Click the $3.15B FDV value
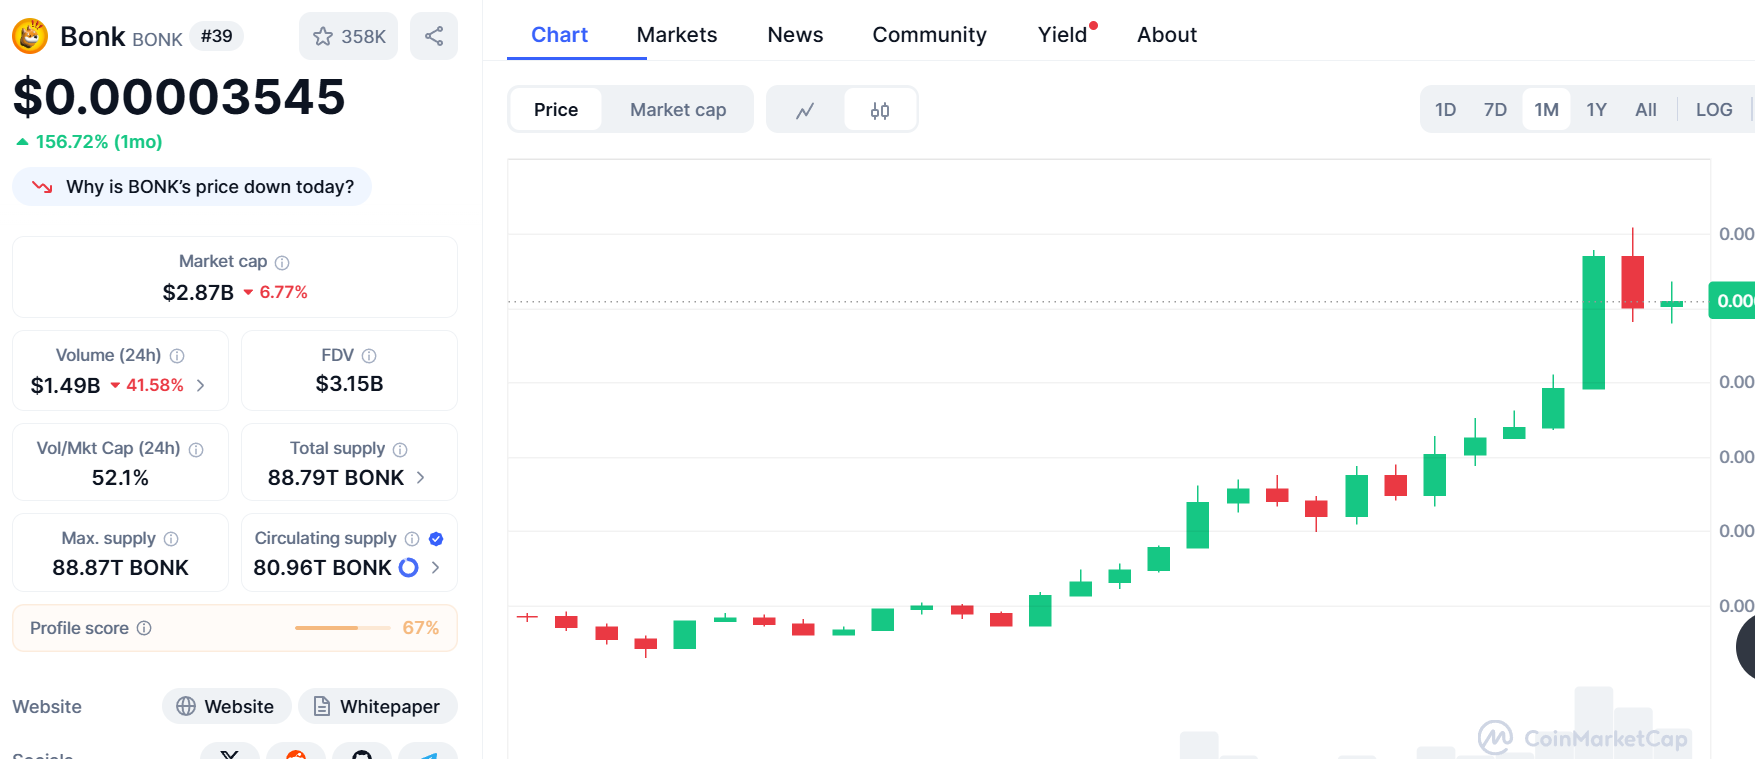This screenshot has height=759, width=1755. 349,384
